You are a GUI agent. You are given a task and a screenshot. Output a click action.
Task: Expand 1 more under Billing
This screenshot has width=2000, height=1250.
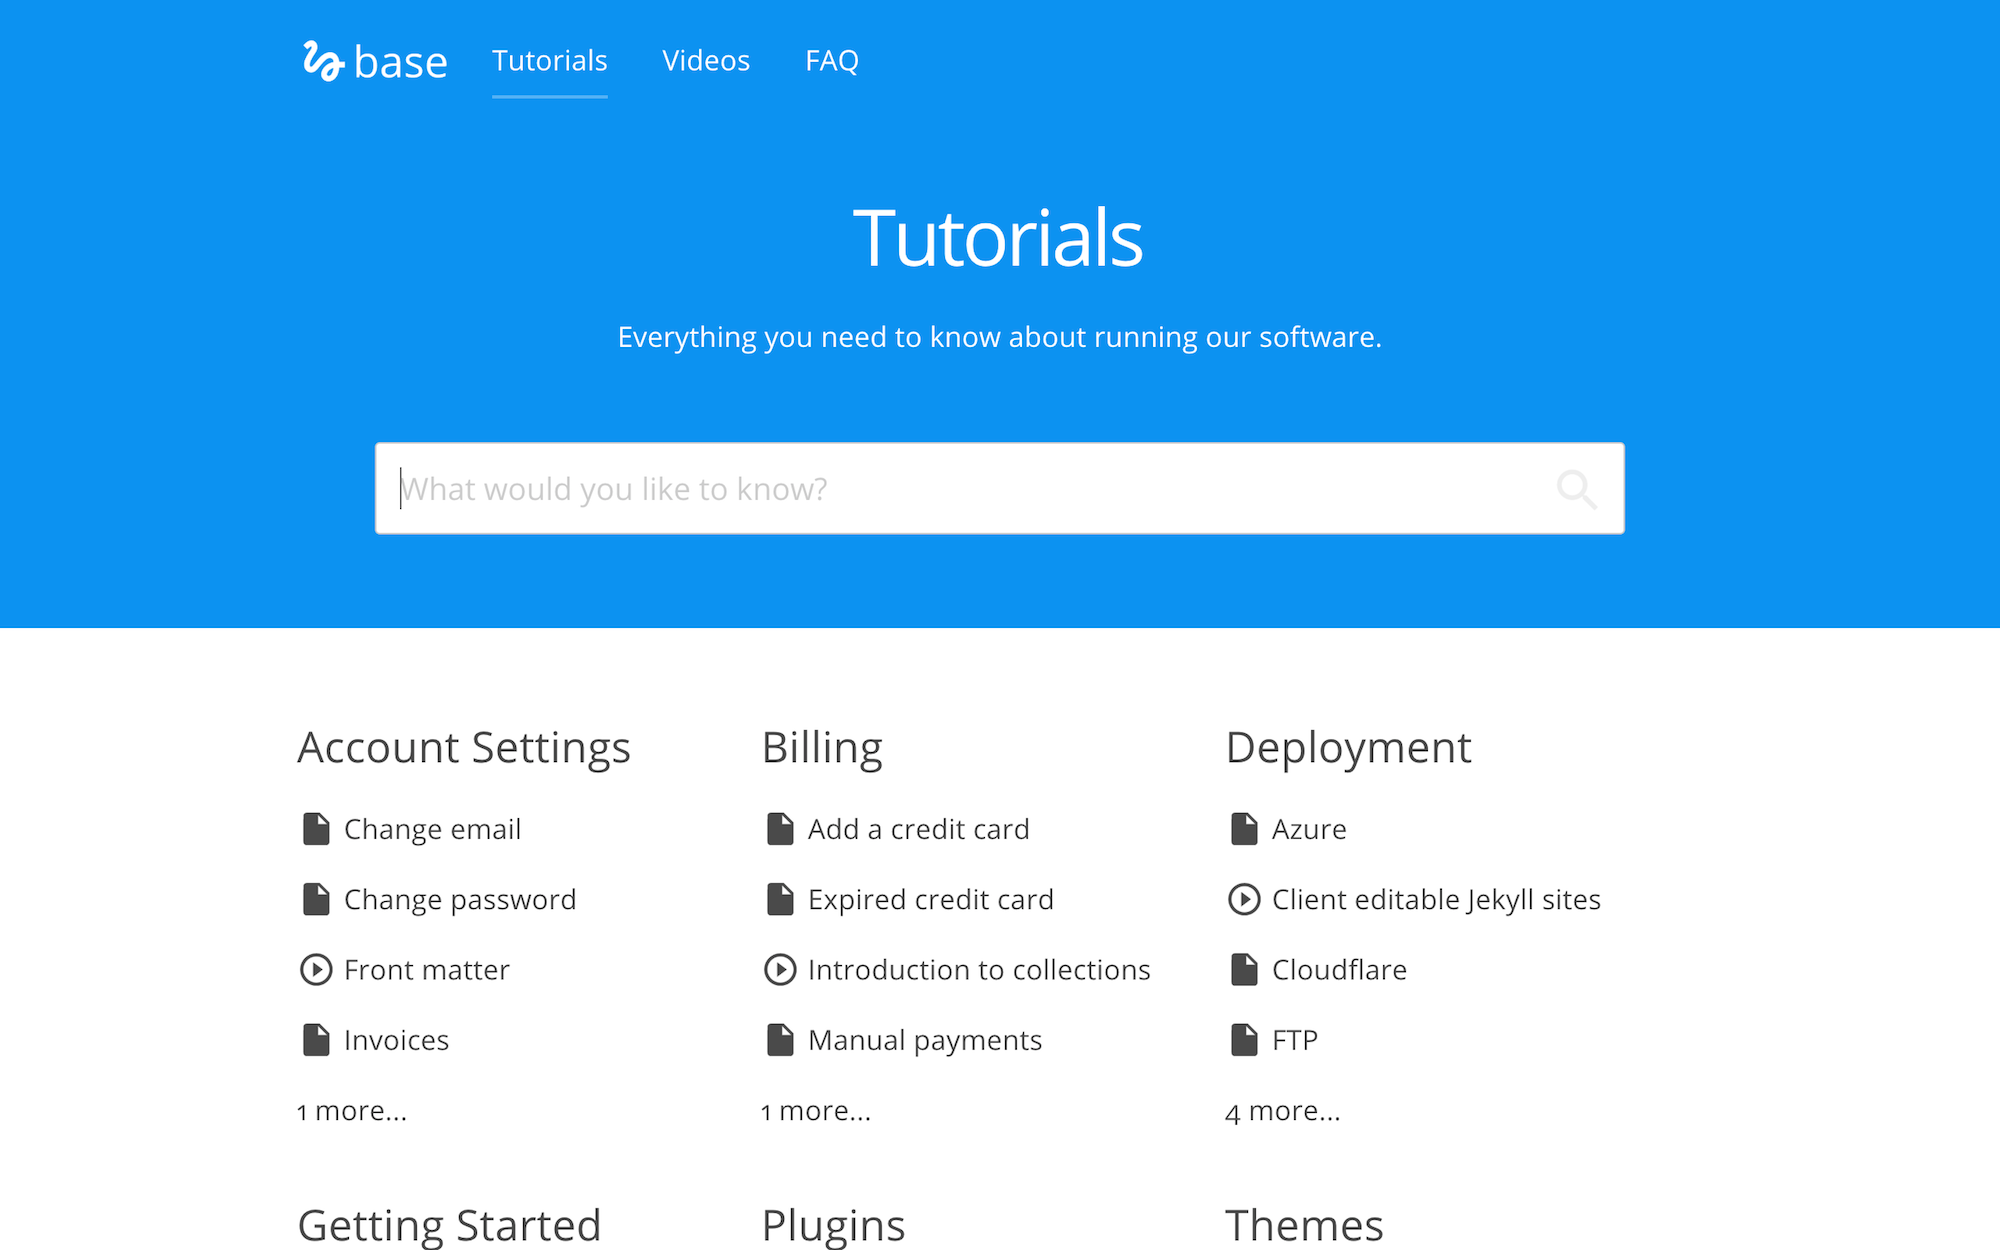(816, 1111)
